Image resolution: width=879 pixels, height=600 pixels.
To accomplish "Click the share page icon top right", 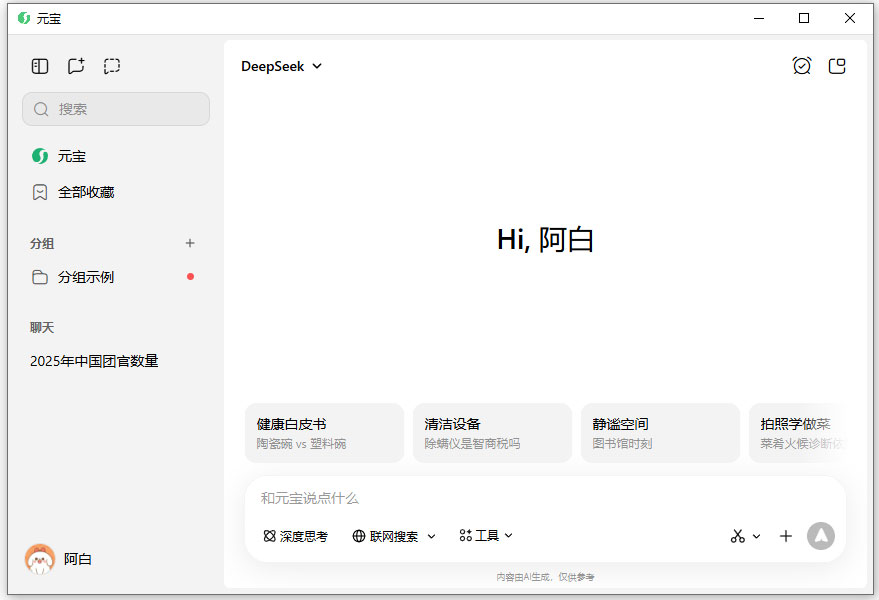I will [x=838, y=65].
